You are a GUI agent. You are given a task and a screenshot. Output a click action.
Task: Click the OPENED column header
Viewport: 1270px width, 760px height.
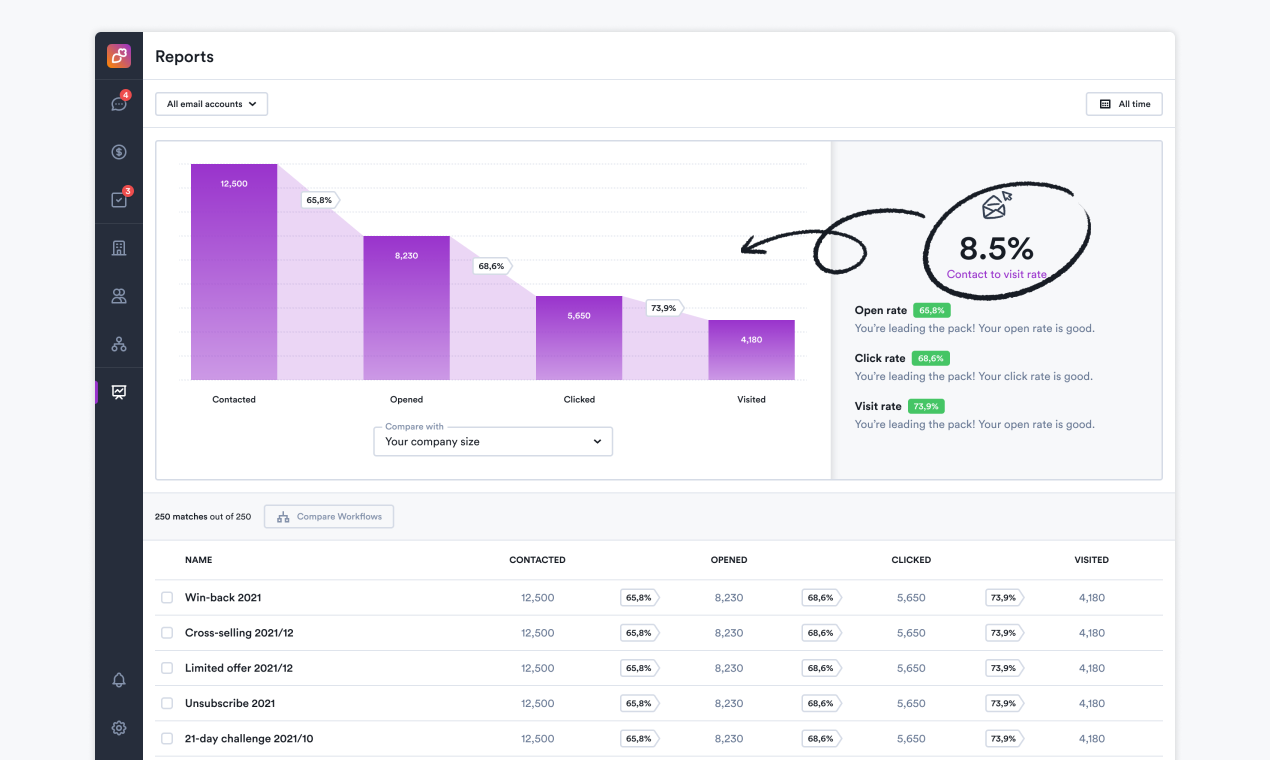pos(729,560)
